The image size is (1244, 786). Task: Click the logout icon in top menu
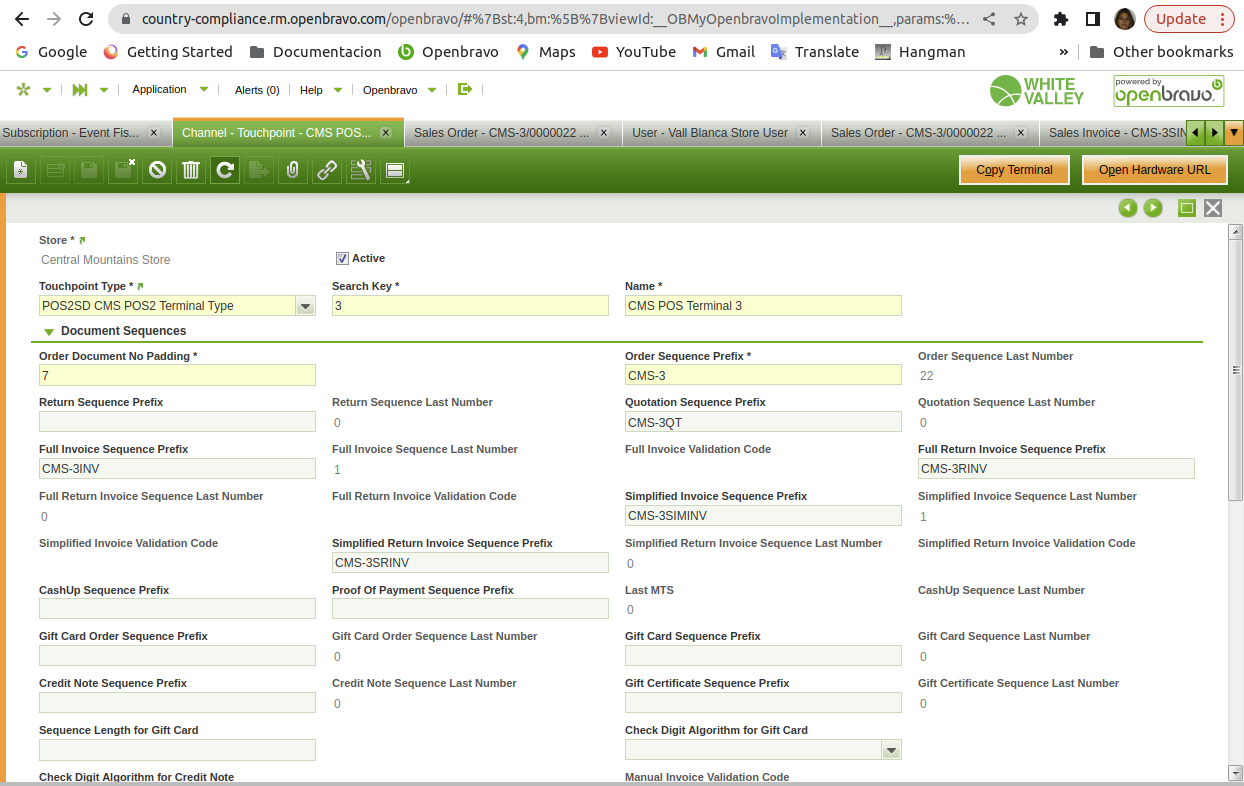[x=464, y=89]
